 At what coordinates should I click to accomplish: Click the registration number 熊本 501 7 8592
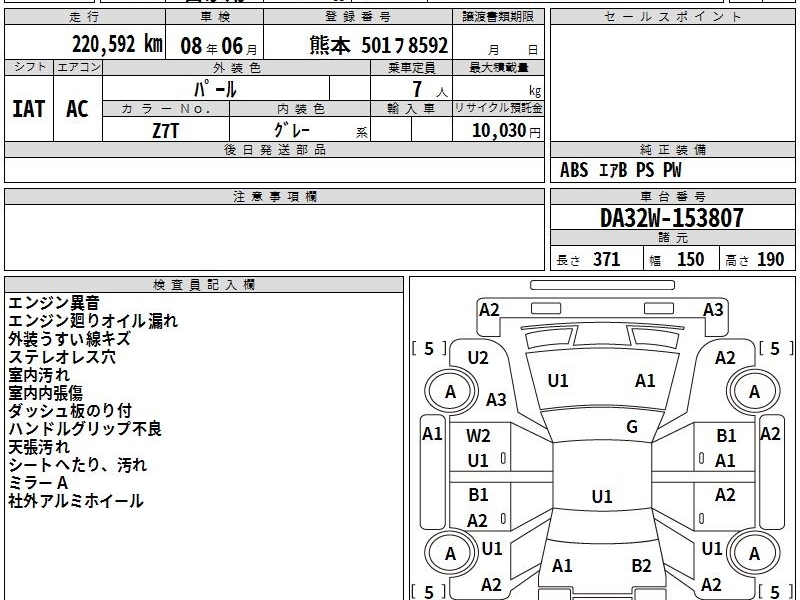[x=379, y=45]
